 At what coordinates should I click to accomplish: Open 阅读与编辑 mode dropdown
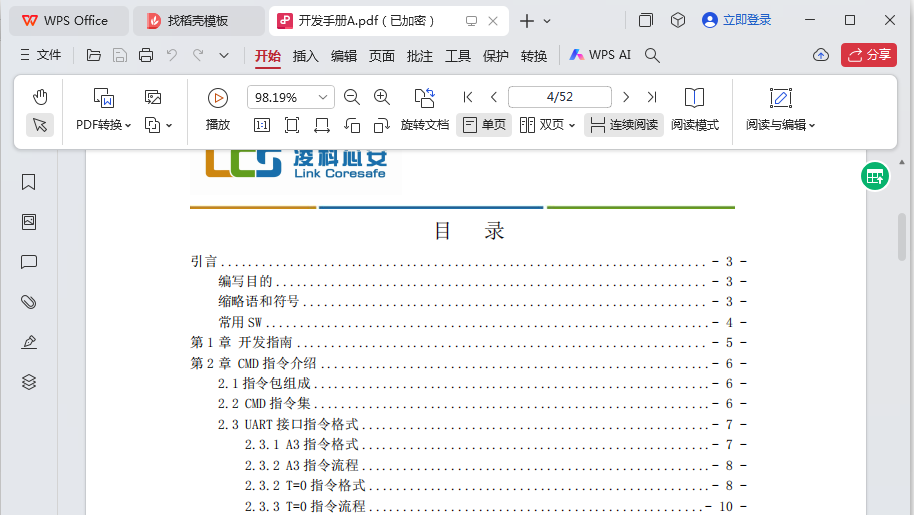[x=781, y=110]
